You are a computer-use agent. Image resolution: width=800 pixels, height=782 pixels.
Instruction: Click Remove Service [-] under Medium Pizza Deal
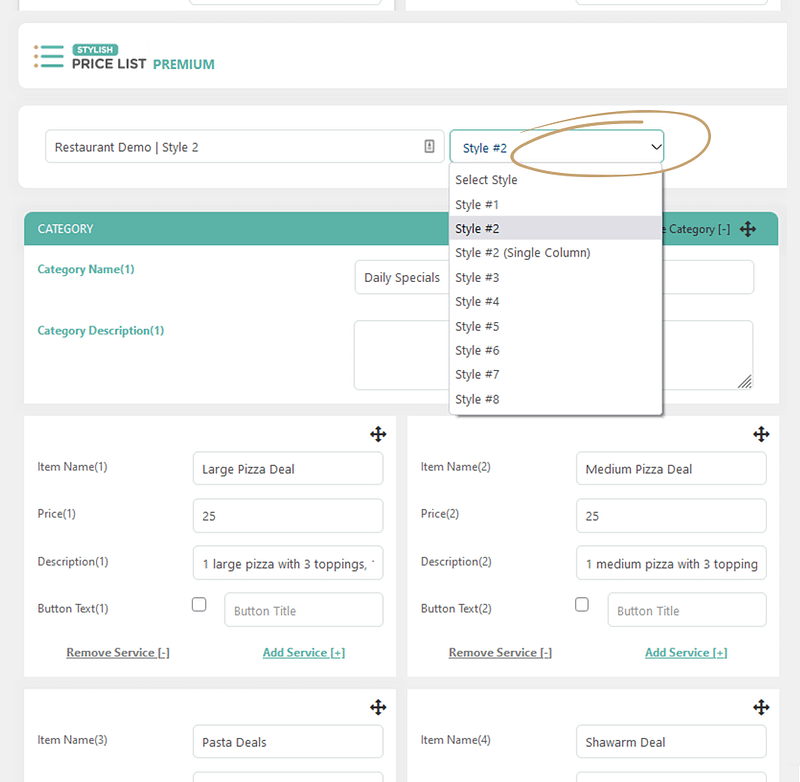500,652
